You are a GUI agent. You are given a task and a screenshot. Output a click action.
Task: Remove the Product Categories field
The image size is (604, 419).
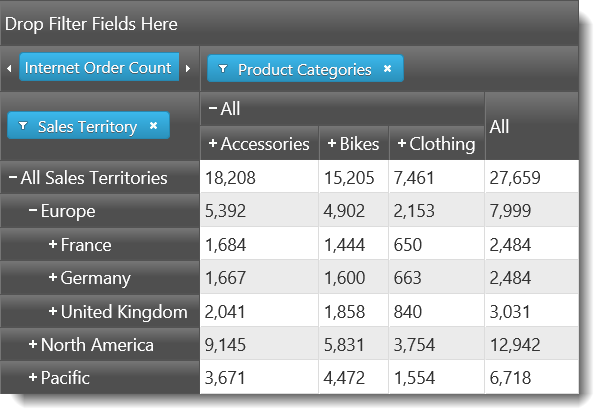point(388,70)
